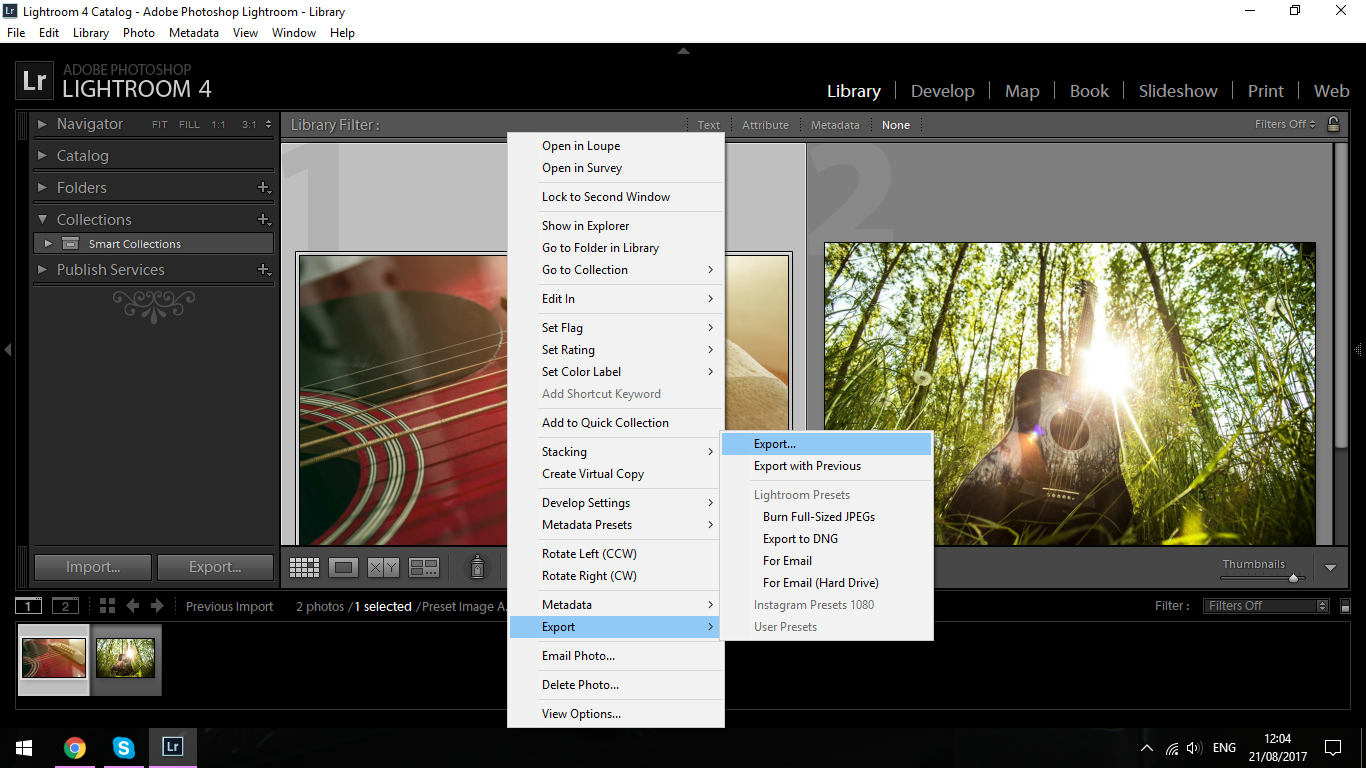
Task: Choose Export with Previous
Action: pos(827,466)
